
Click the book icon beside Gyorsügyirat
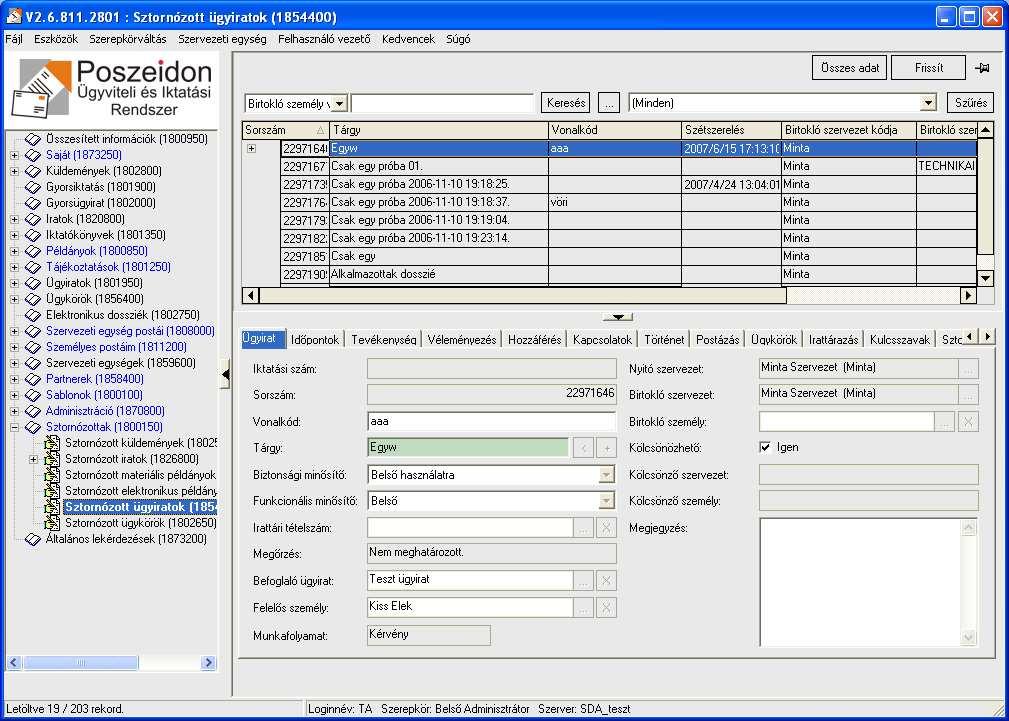coord(33,203)
